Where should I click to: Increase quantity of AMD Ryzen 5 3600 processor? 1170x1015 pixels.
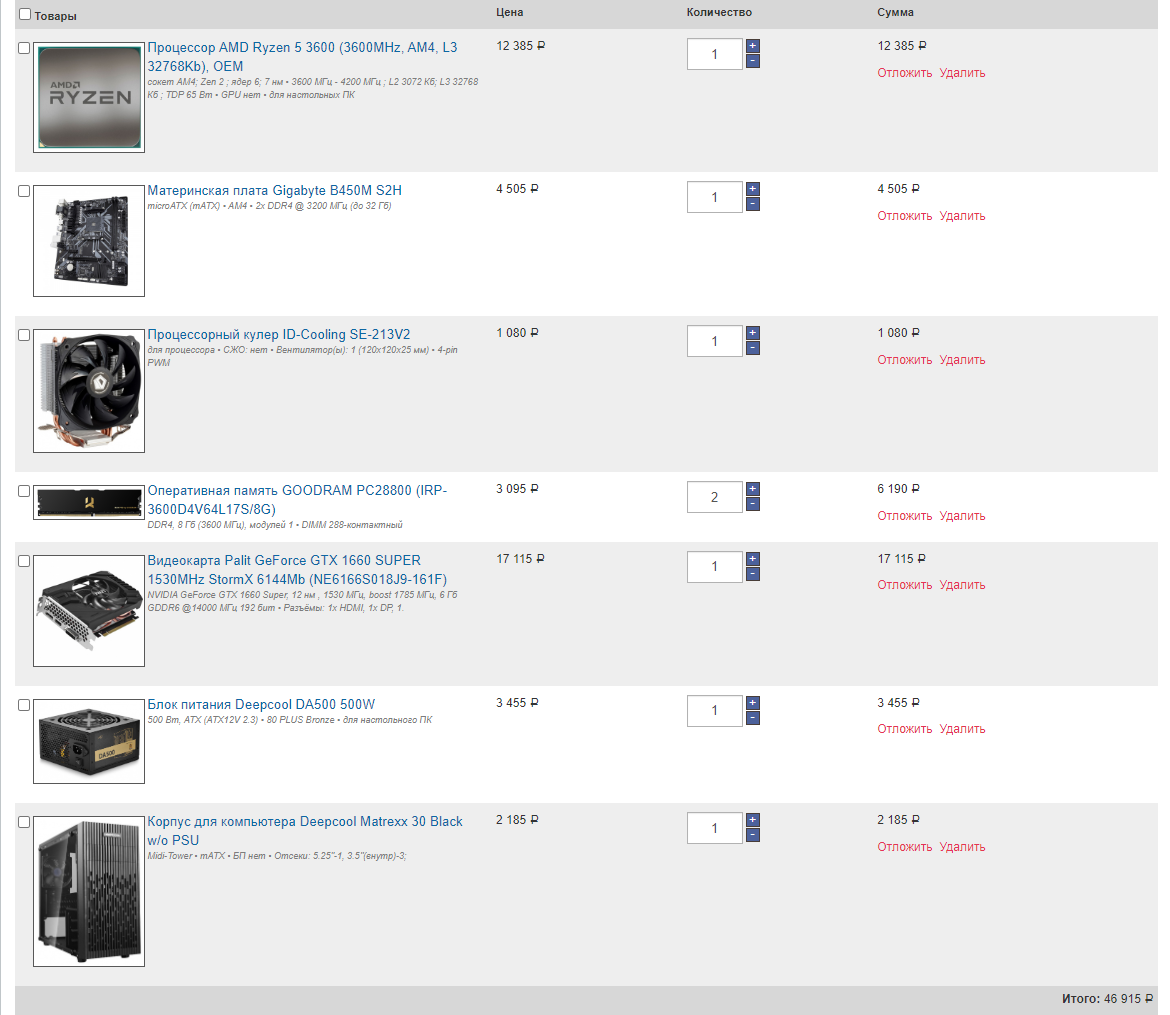coord(753,46)
